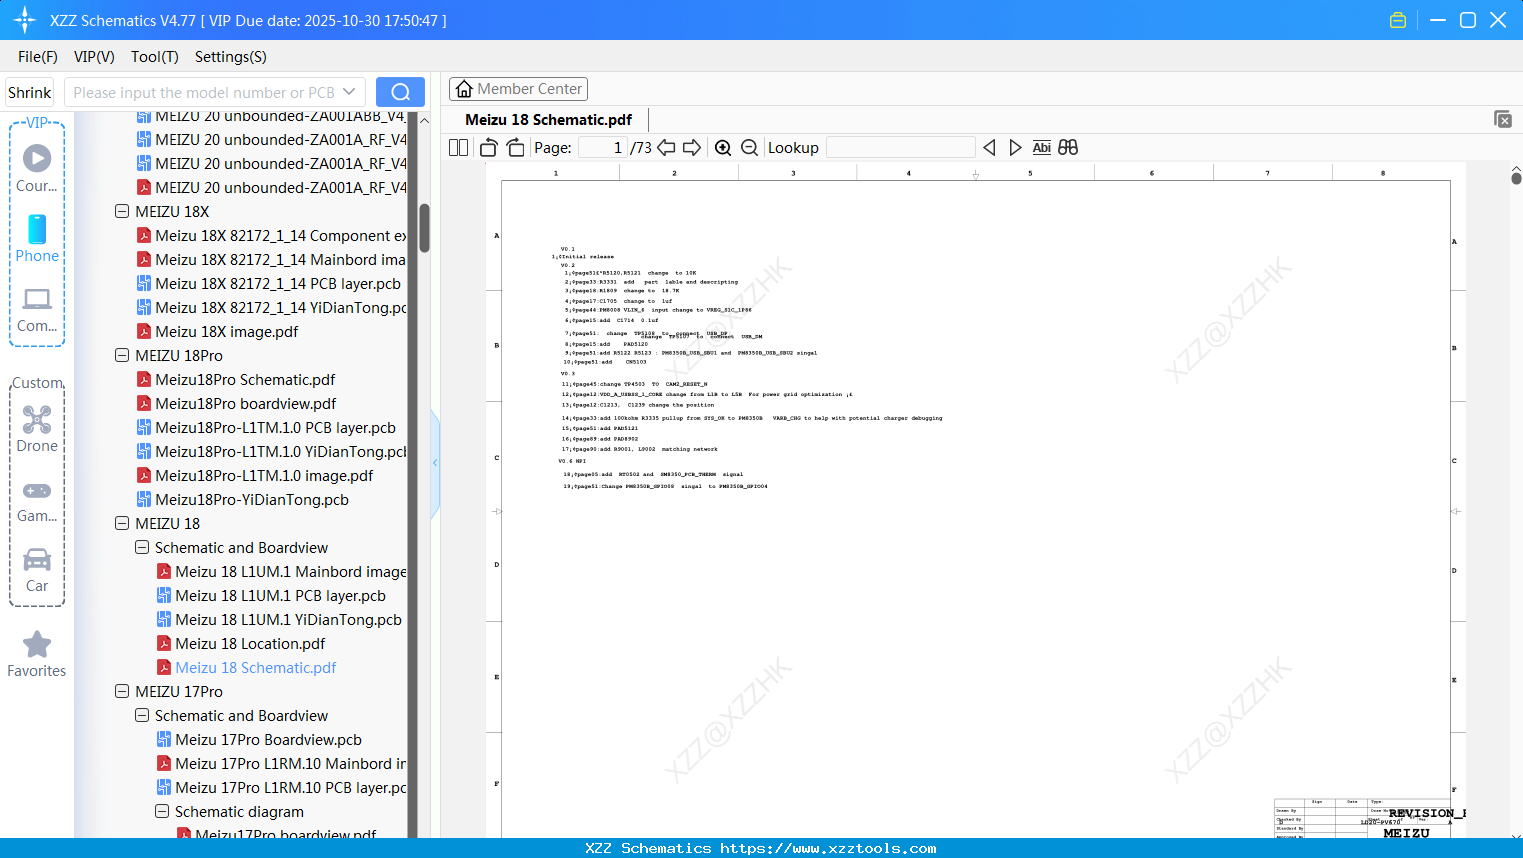
Task: Go to the previous page arrow
Action: pyautogui.click(x=666, y=147)
